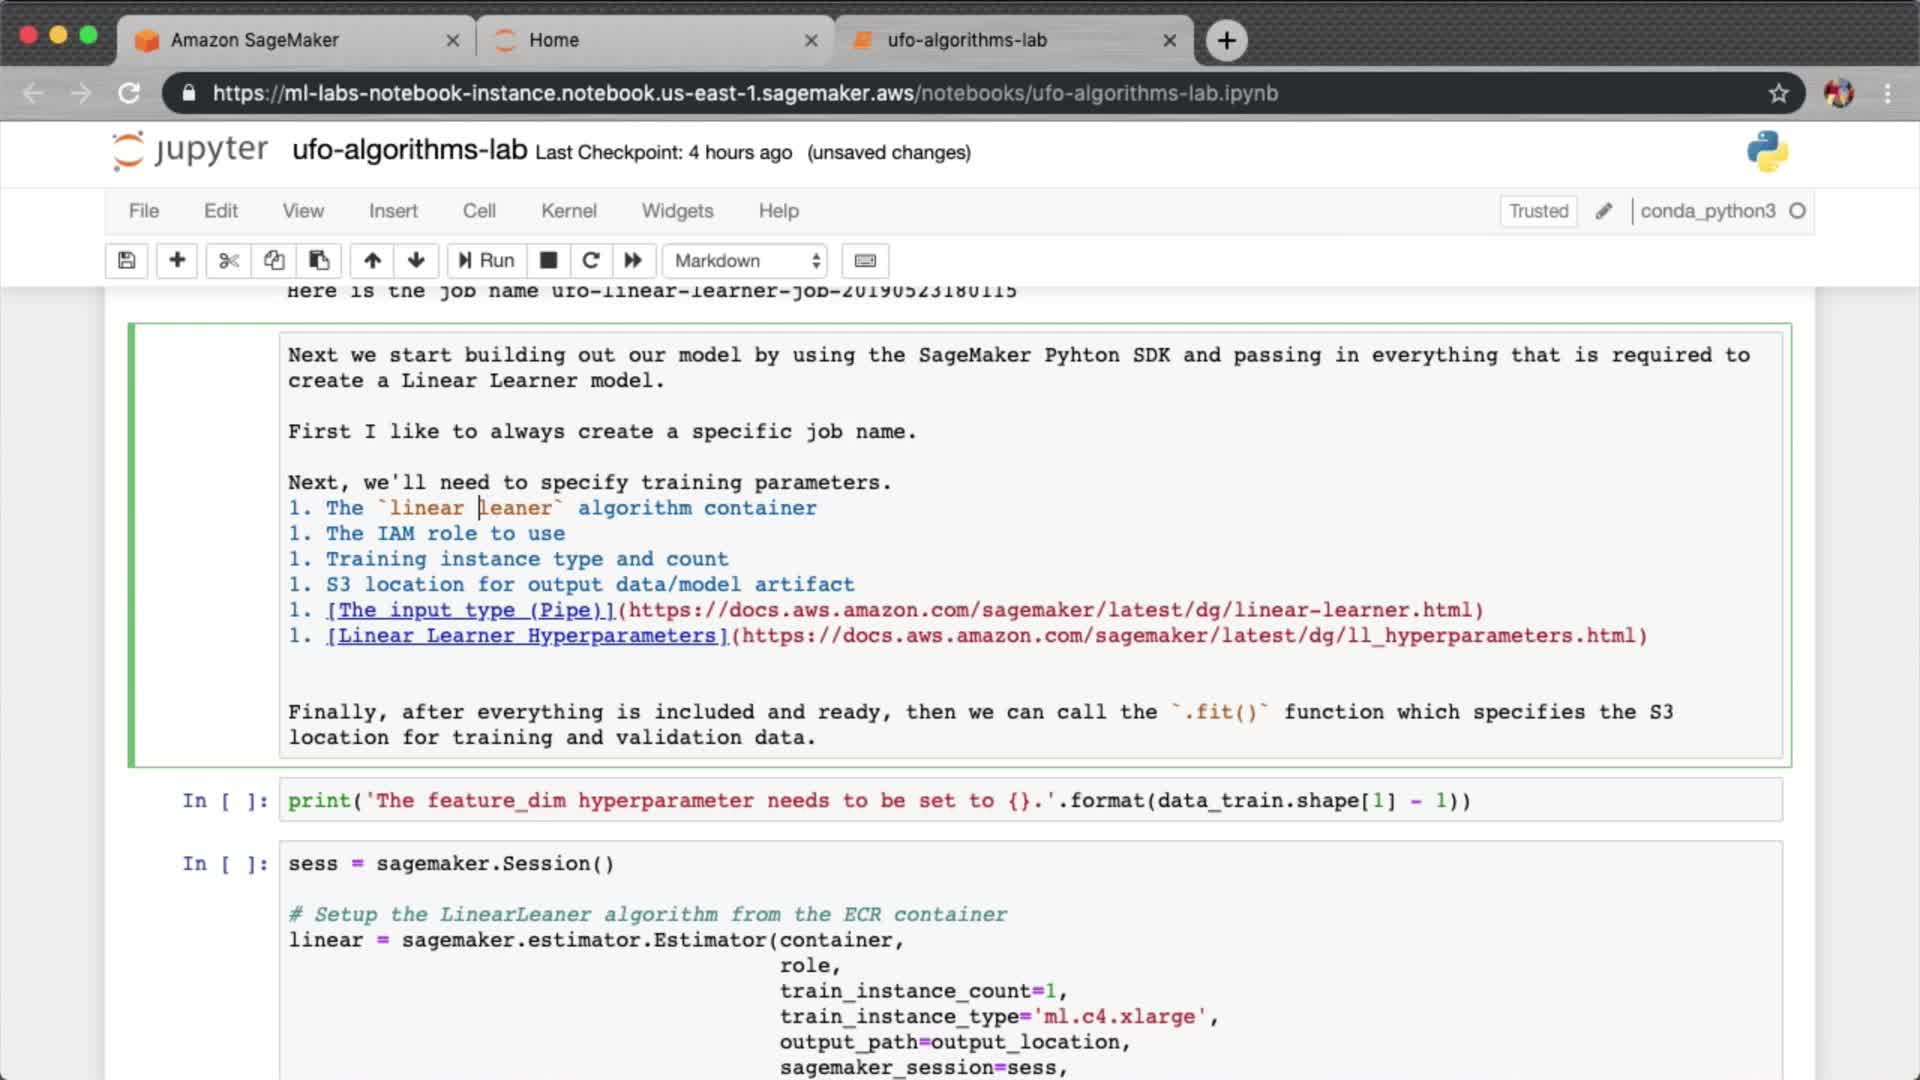Restart the kernel icon

click(591, 261)
